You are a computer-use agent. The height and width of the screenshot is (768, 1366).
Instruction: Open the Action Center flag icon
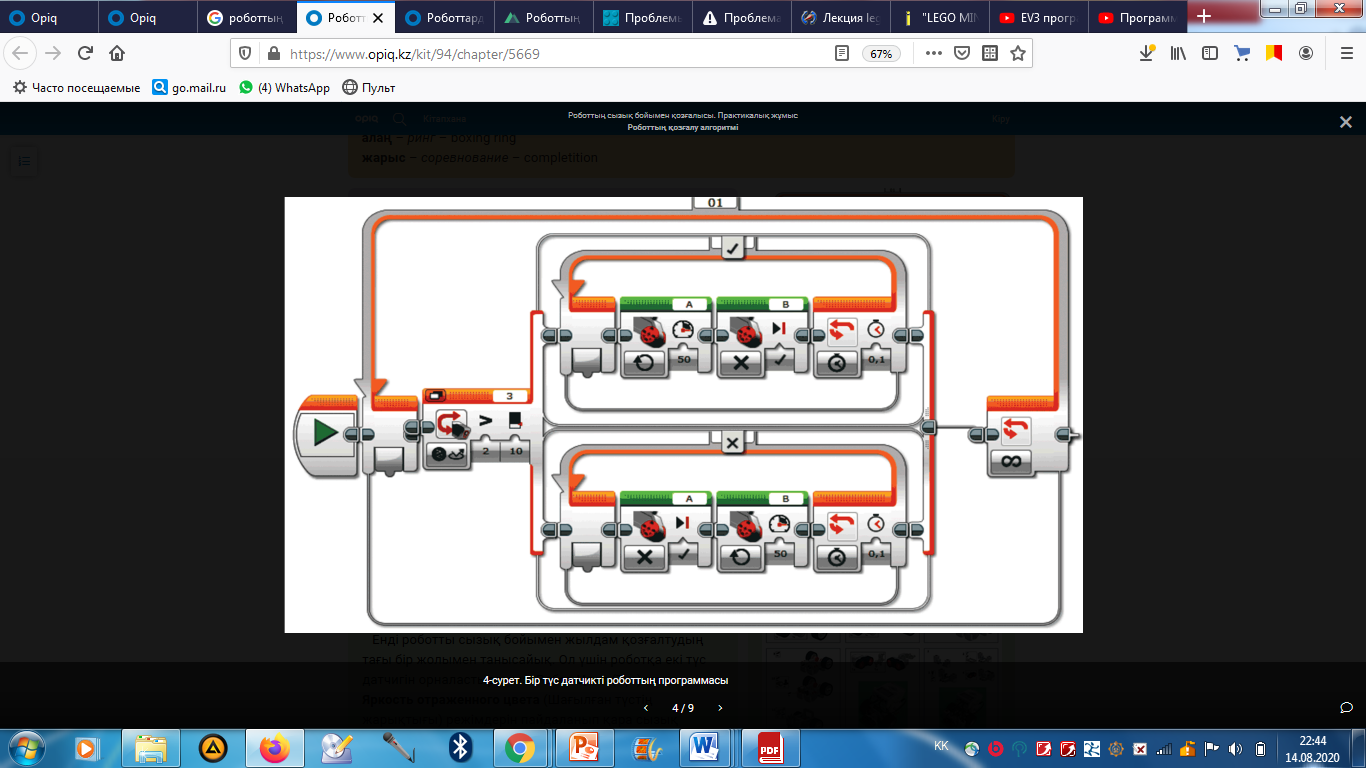coord(1211,748)
